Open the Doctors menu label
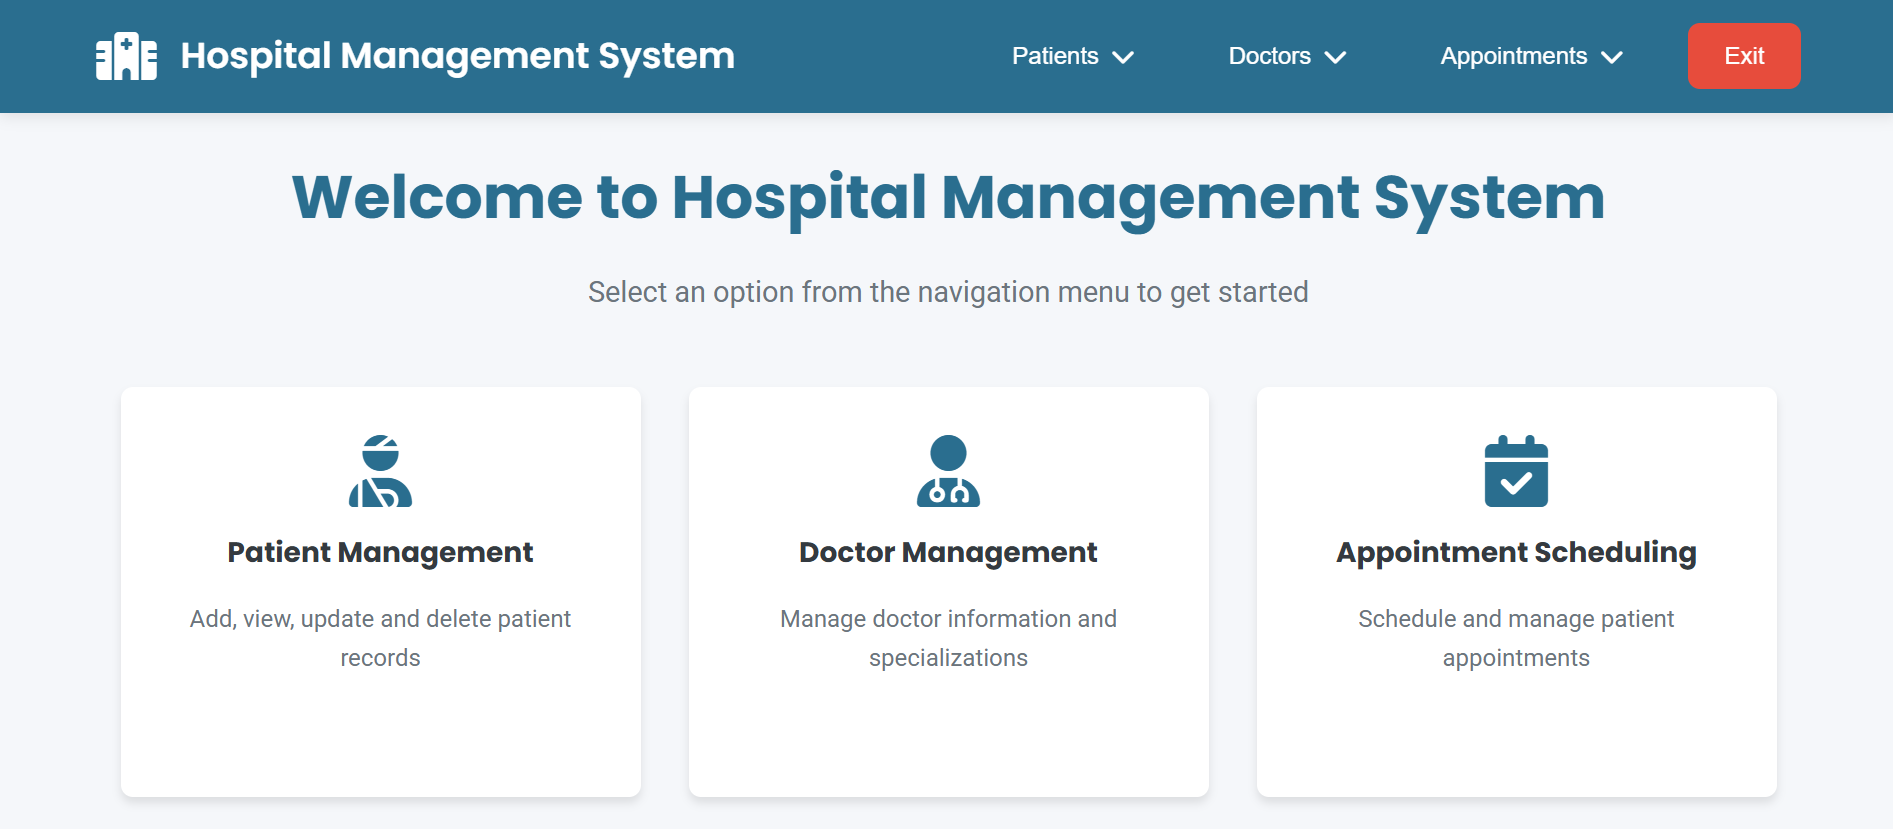The image size is (1893, 829). coord(1269,56)
